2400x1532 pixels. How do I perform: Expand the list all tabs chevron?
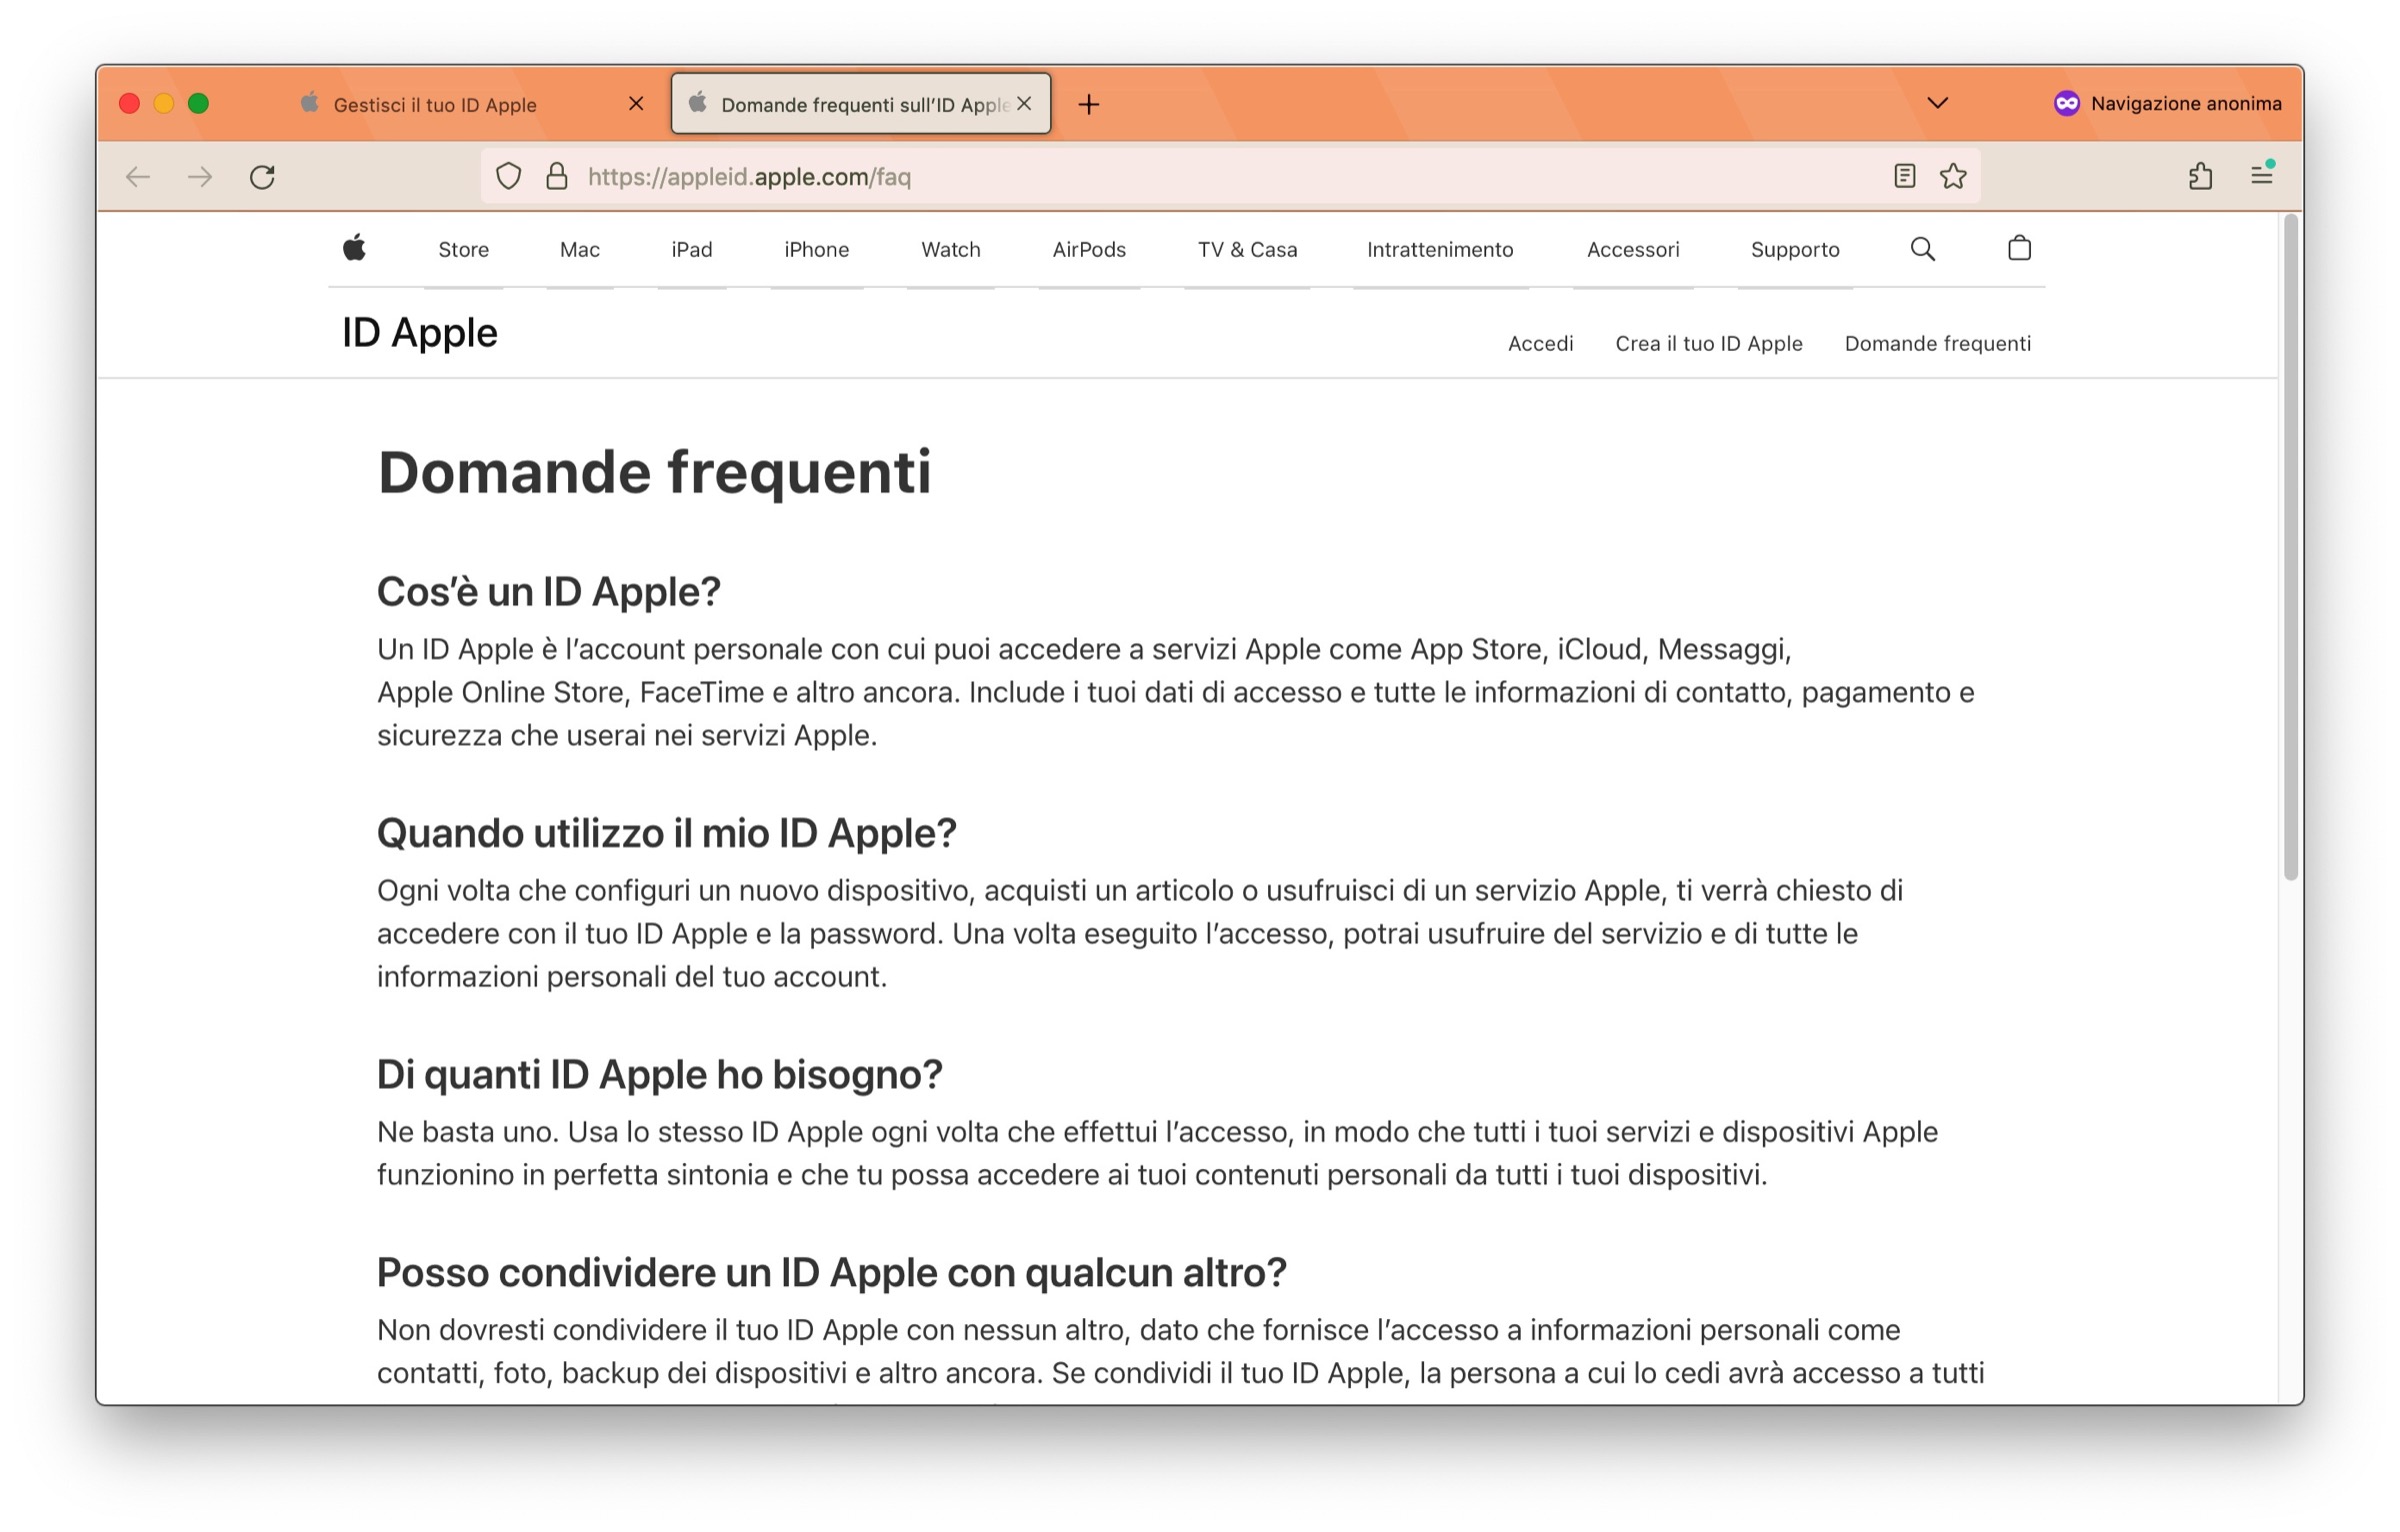pos(1937,103)
